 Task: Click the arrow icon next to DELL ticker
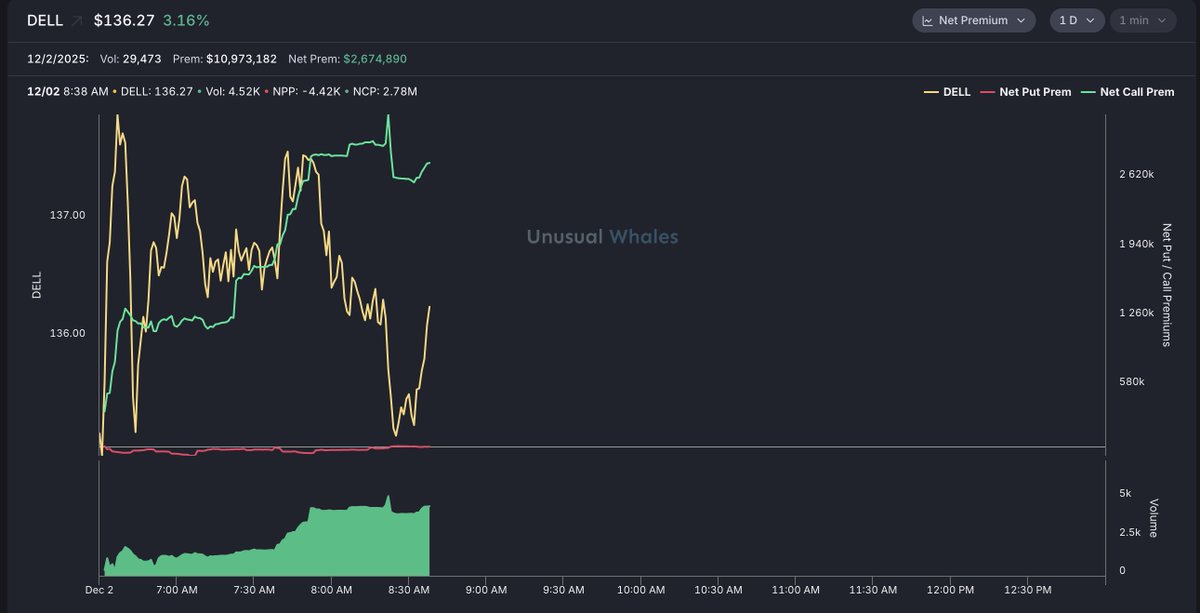(x=78, y=21)
